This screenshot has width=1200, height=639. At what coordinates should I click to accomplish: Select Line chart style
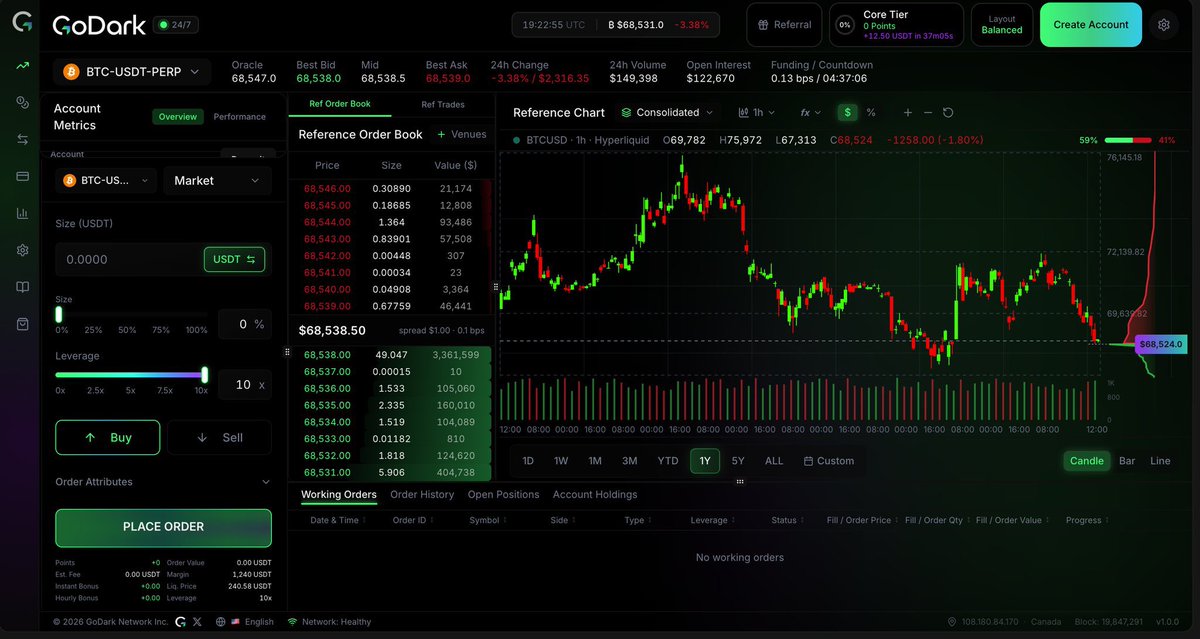[1160, 461]
